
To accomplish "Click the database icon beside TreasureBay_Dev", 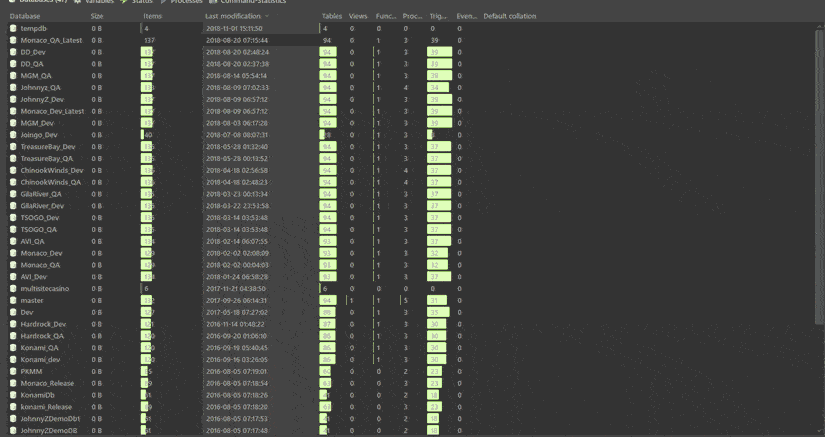I will [x=13, y=147].
